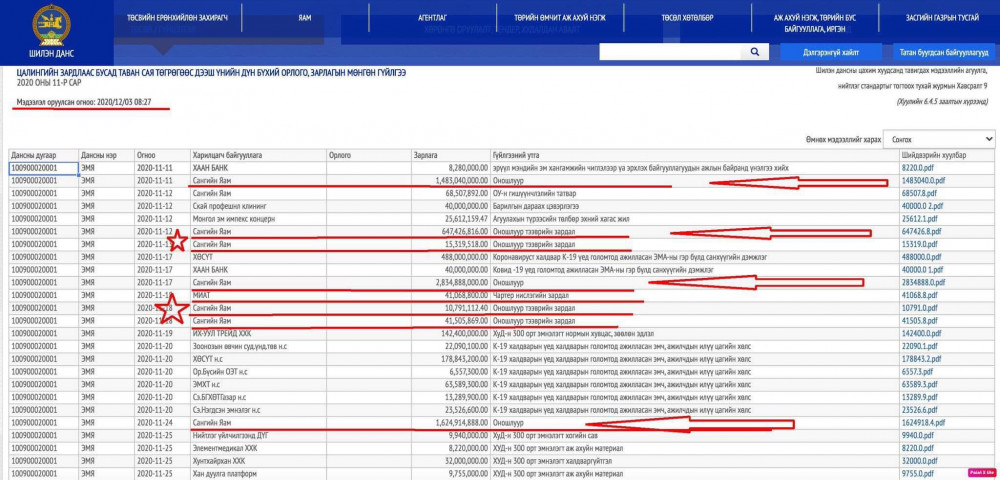Select the Монгол эм импекс концерн cell
The height and width of the screenshot is (480, 1000).
[x=258, y=219]
